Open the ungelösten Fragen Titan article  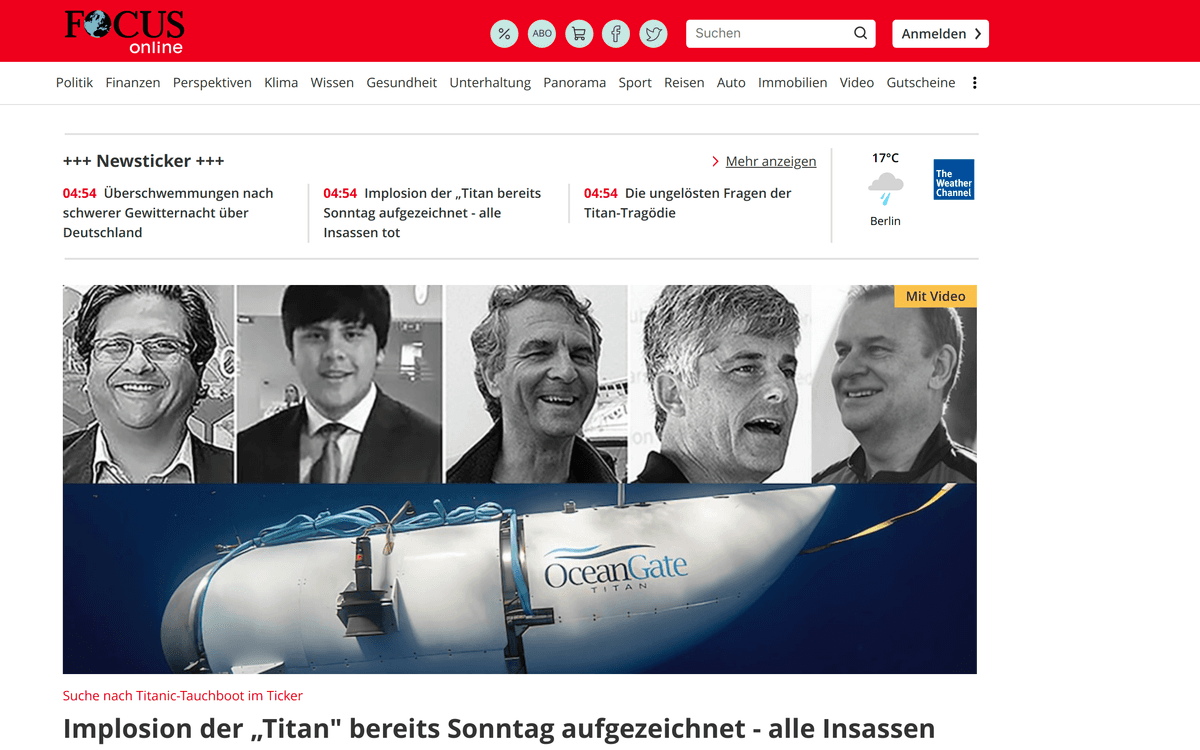click(x=688, y=203)
